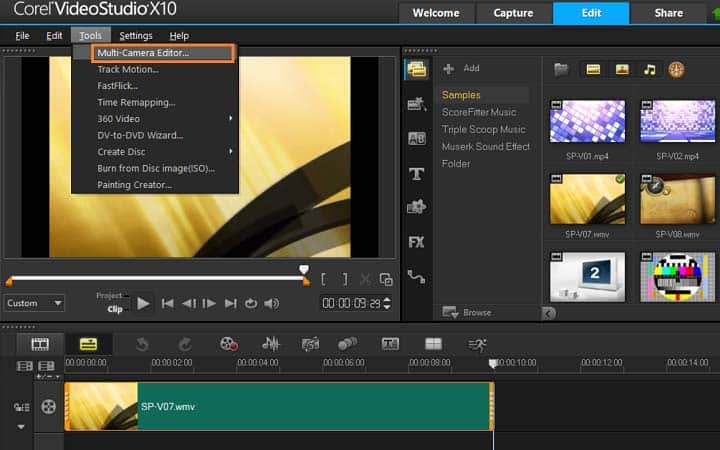Click the Browse button in library
720x450 pixels.
pyautogui.click(x=467, y=313)
